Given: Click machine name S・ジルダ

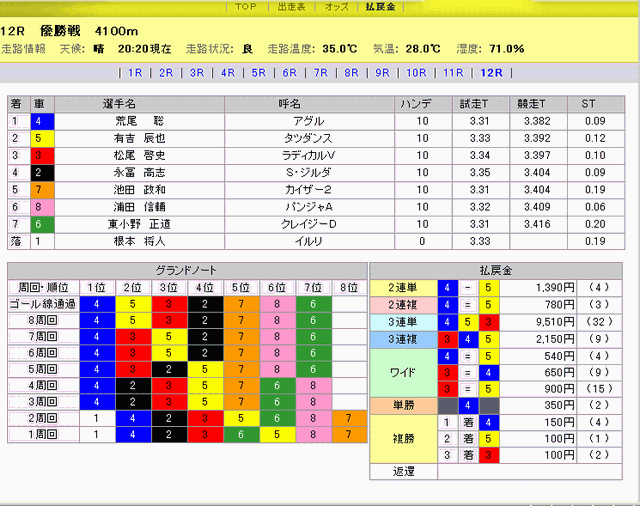Looking at the screenshot, I should click(x=309, y=173).
